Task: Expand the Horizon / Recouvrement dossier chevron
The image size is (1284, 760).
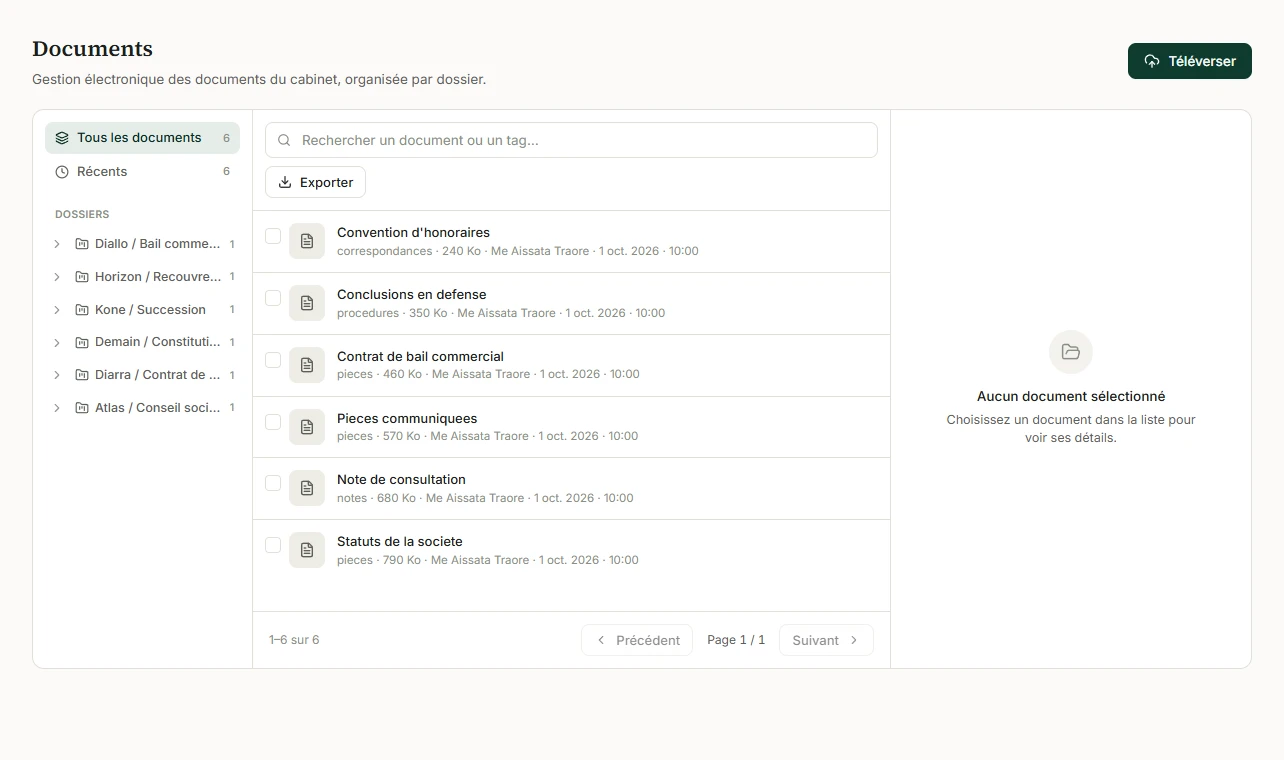Action: pyautogui.click(x=57, y=277)
